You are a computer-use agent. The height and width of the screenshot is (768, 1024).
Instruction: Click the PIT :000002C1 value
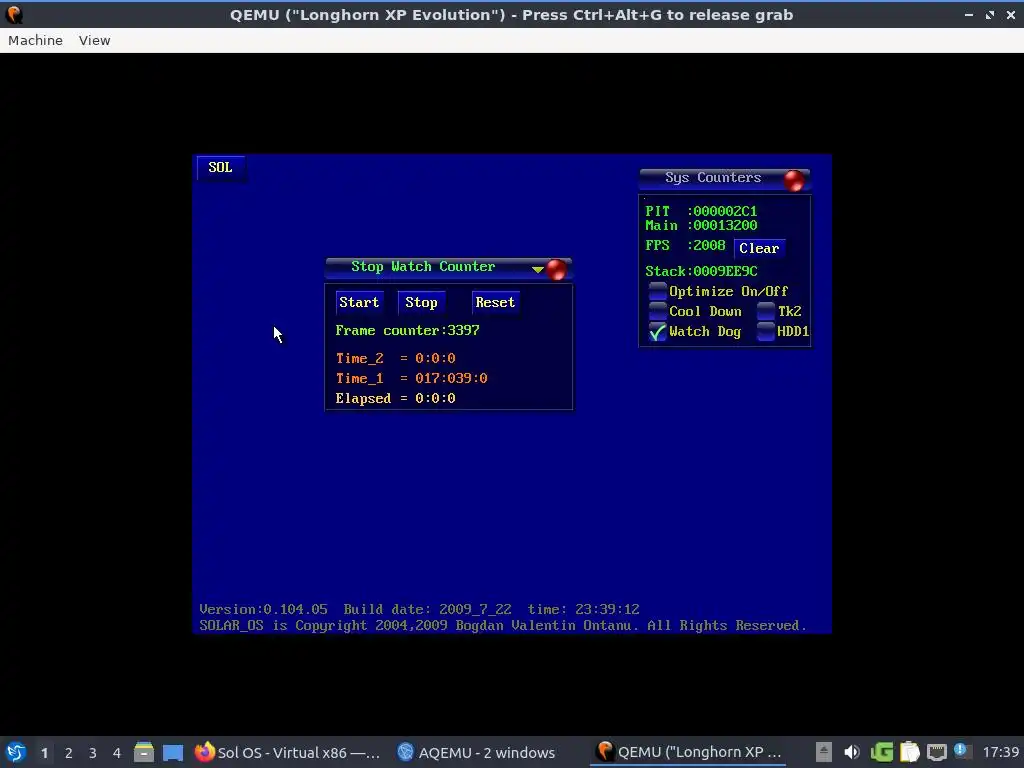[x=701, y=212]
